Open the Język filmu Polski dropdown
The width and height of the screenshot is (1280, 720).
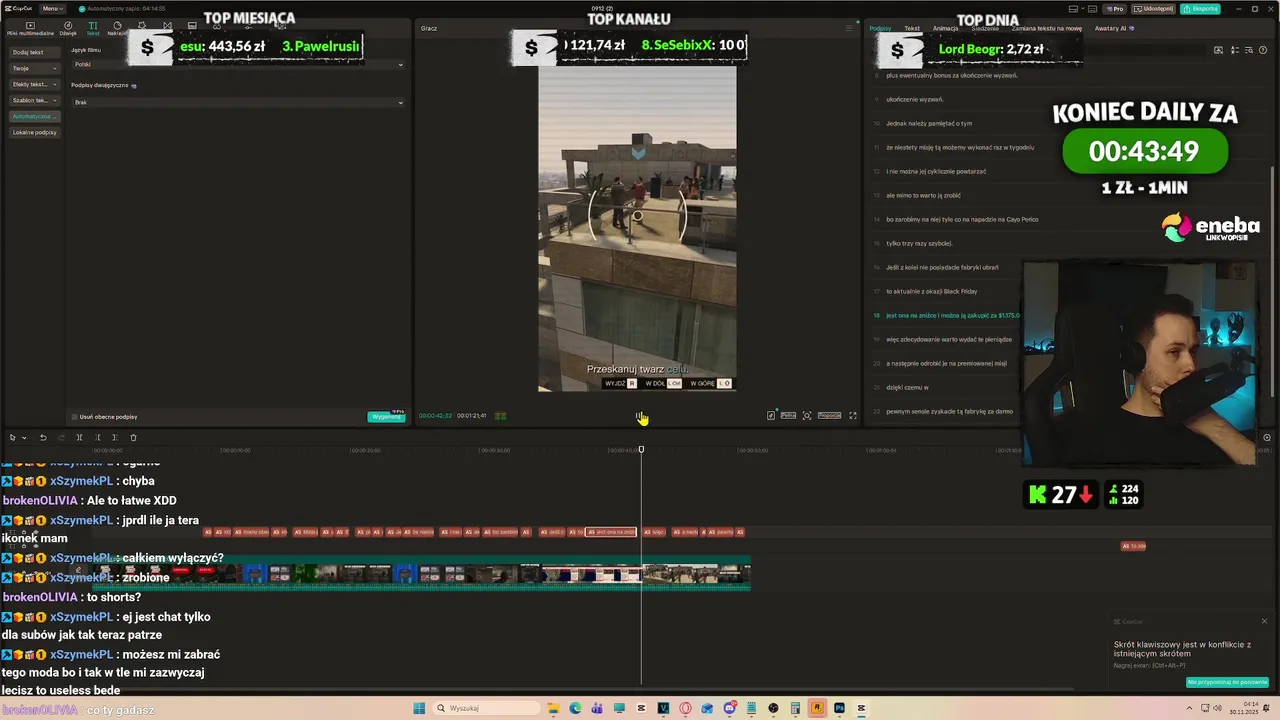238,65
